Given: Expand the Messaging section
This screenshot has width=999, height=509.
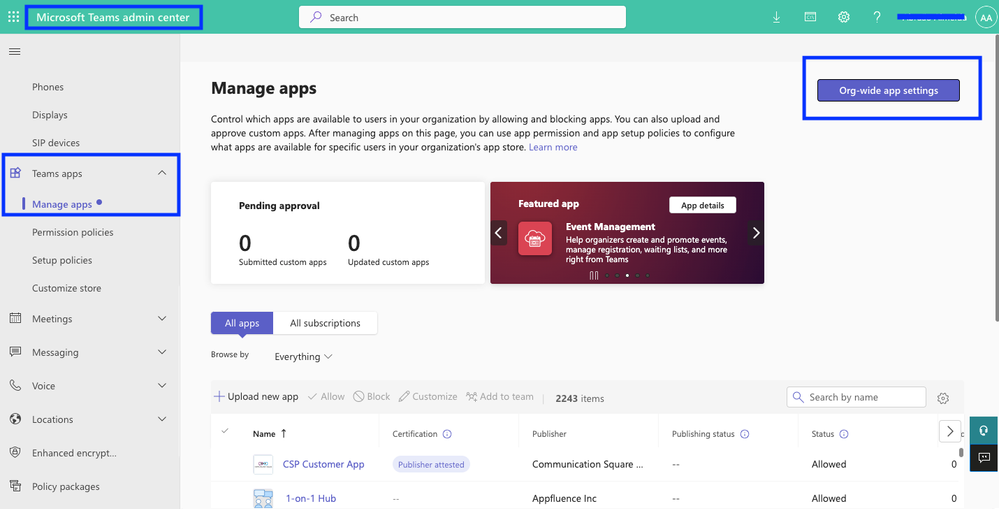Looking at the screenshot, I should tap(162, 352).
